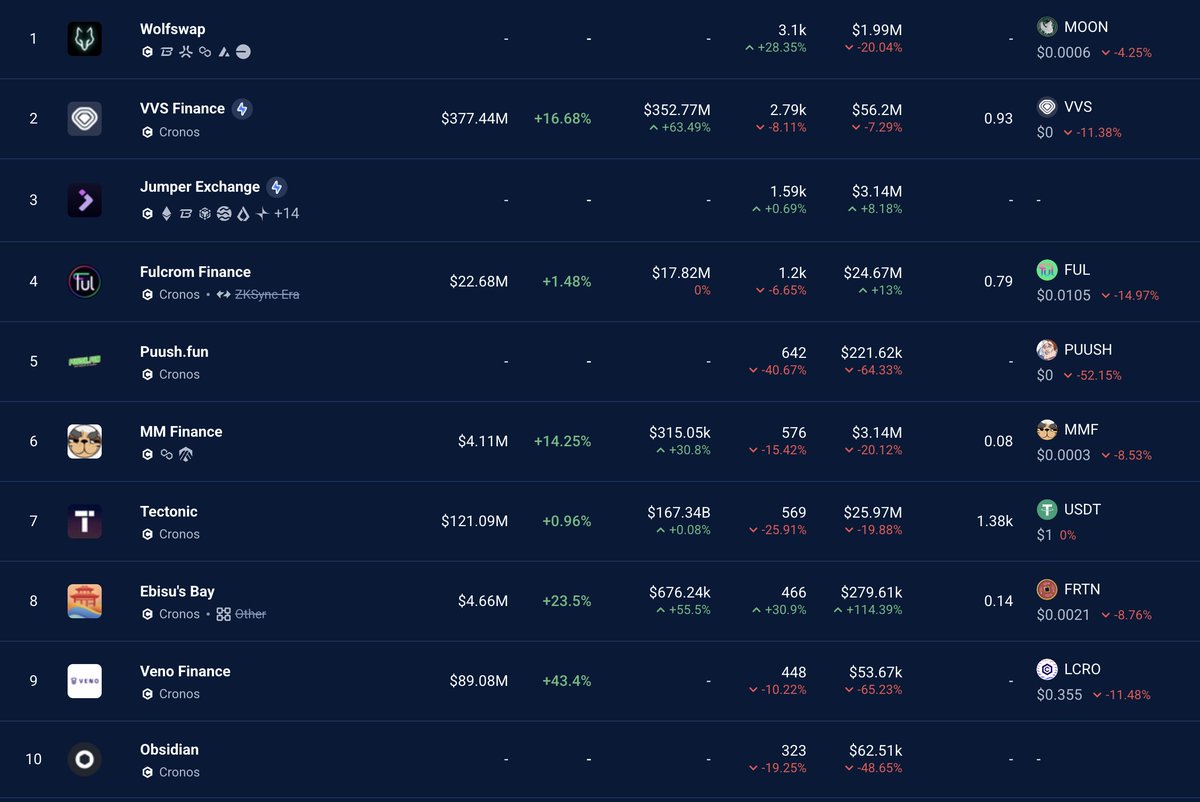Click the PUUSH token avatar icon
The height and width of the screenshot is (802, 1200).
(1047, 350)
